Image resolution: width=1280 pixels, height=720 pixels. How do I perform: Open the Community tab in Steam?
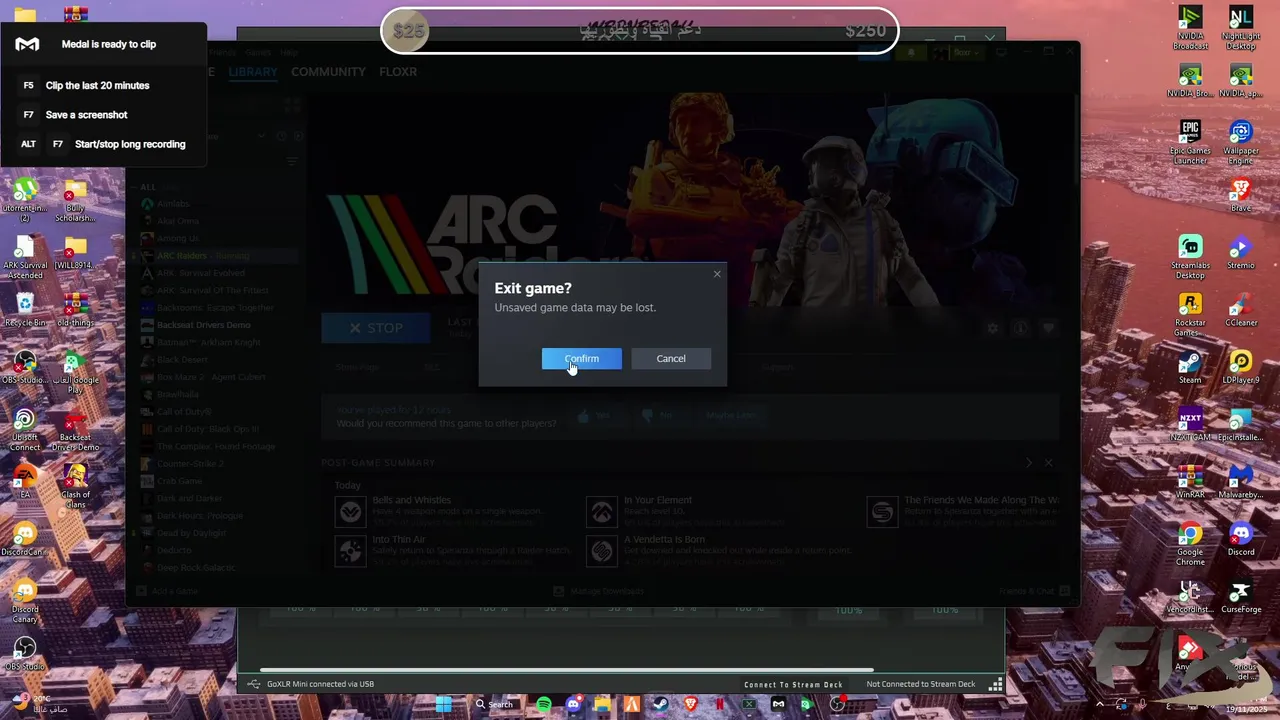tap(328, 72)
